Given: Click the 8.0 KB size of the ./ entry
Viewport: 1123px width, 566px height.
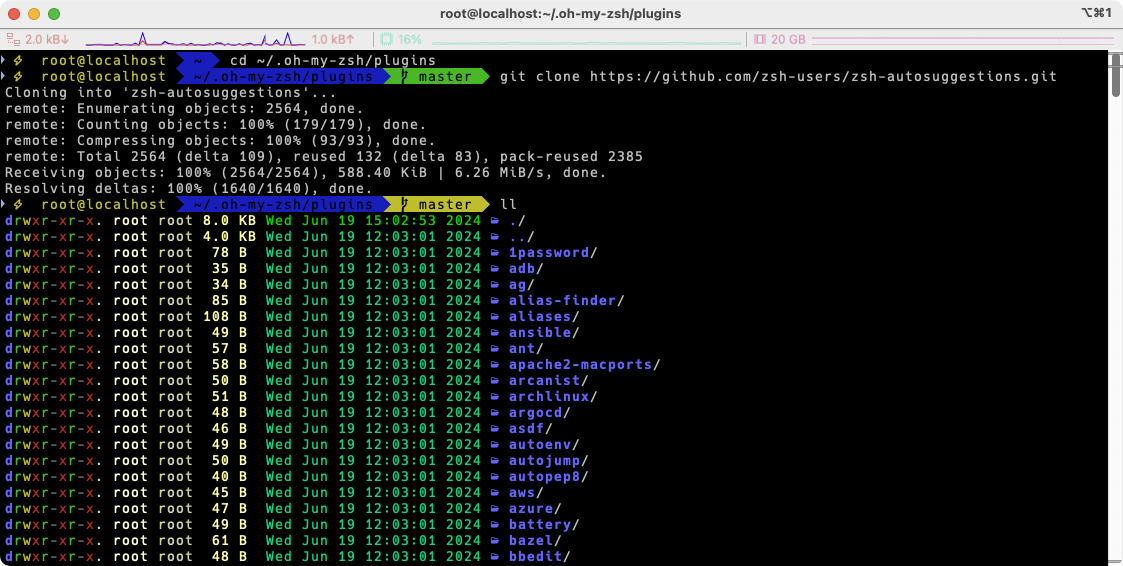Looking at the screenshot, I should [229, 221].
